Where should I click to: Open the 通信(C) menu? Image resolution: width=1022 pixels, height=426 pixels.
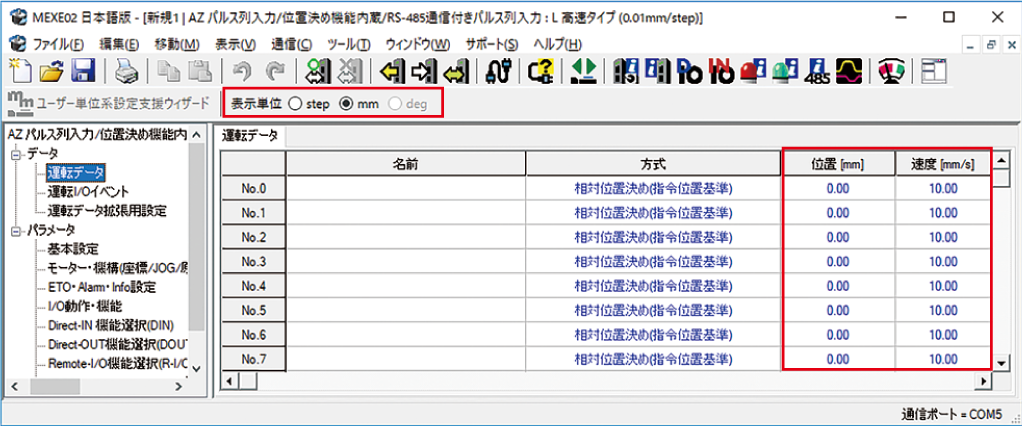(x=291, y=44)
